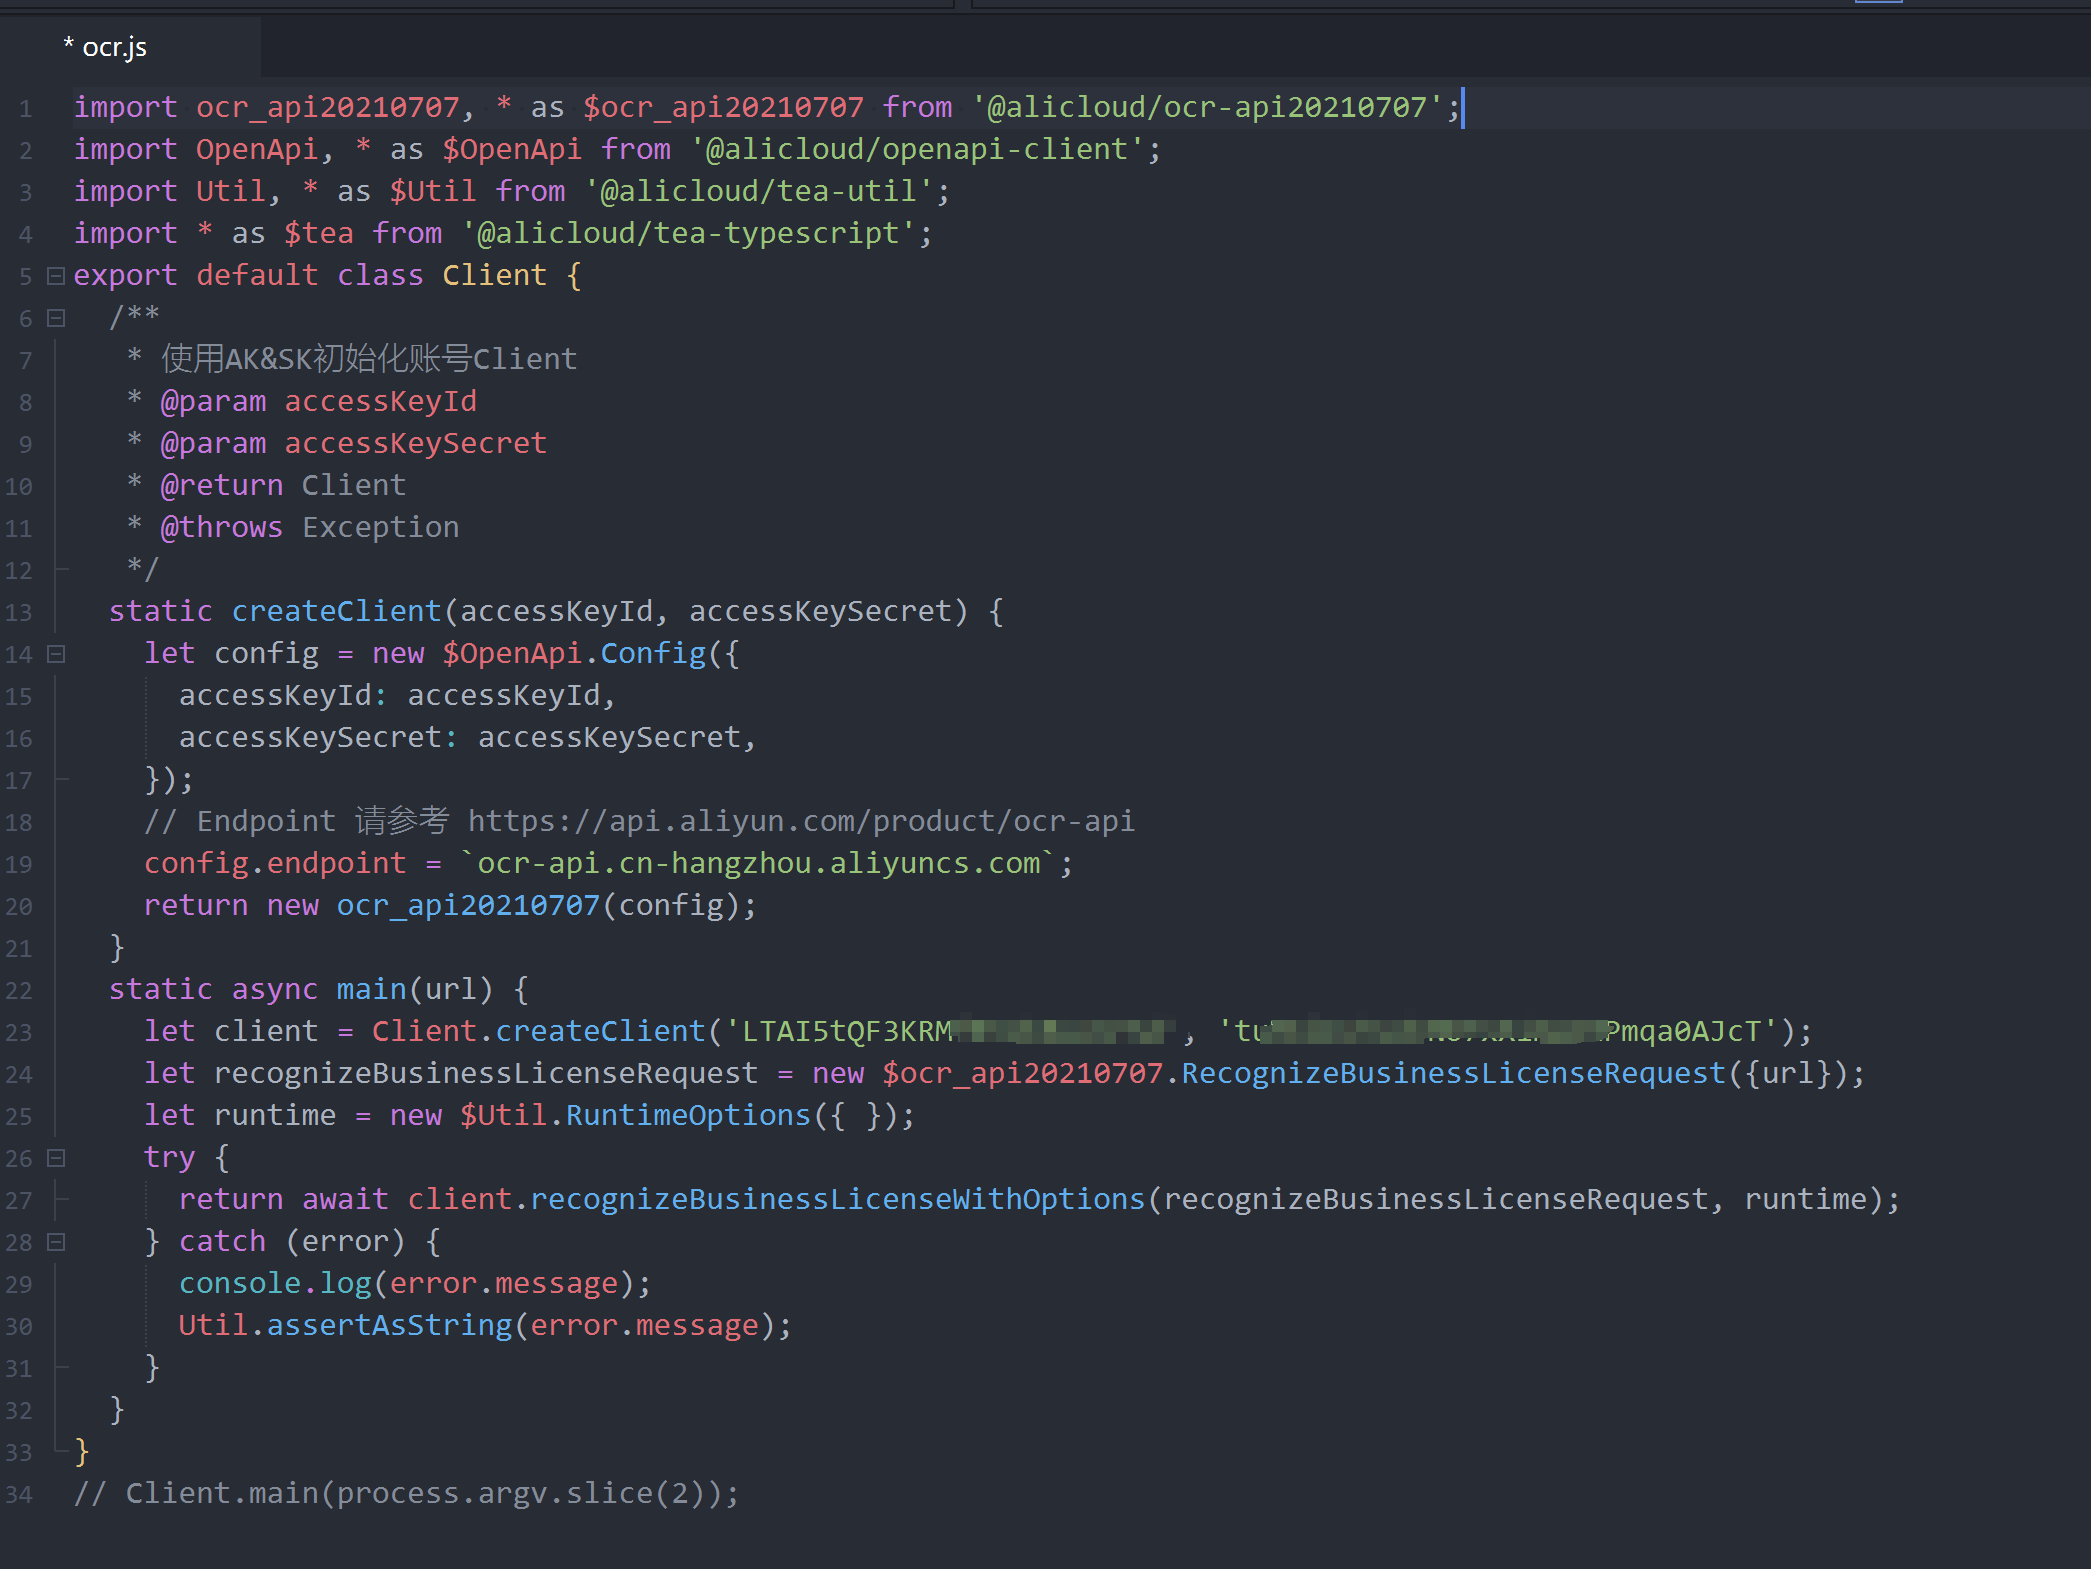Collapse the catch block fold on line 28
Image resolution: width=2091 pixels, height=1569 pixels.
click(56, 1242)
